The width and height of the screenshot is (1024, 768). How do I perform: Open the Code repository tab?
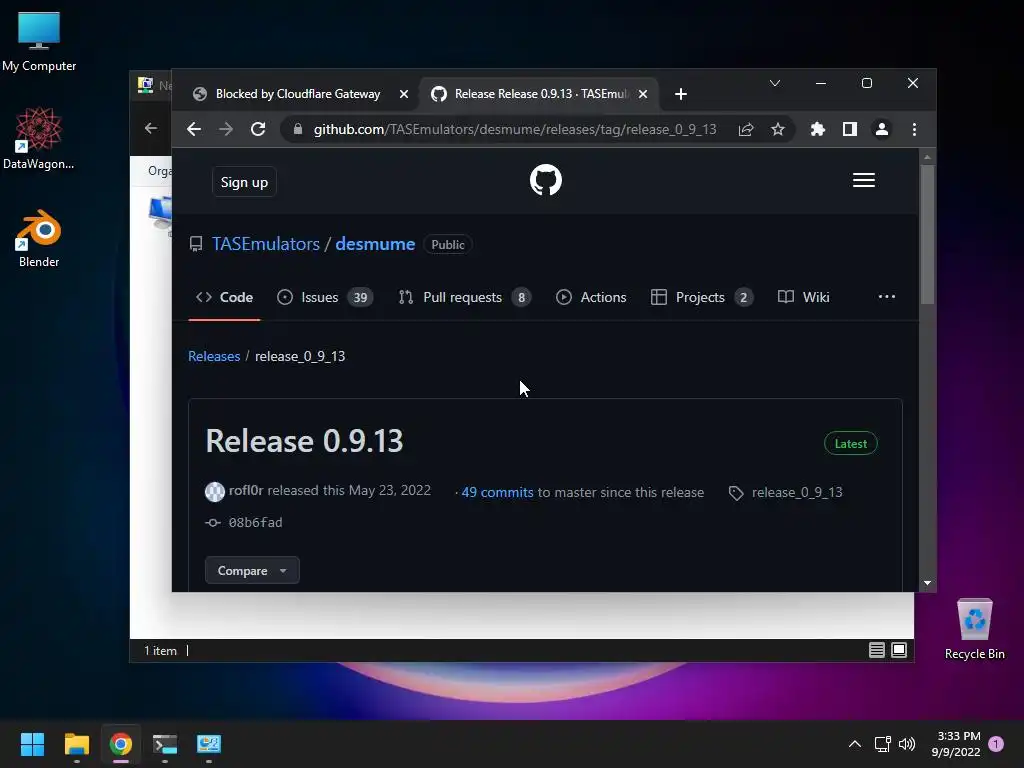224,297
